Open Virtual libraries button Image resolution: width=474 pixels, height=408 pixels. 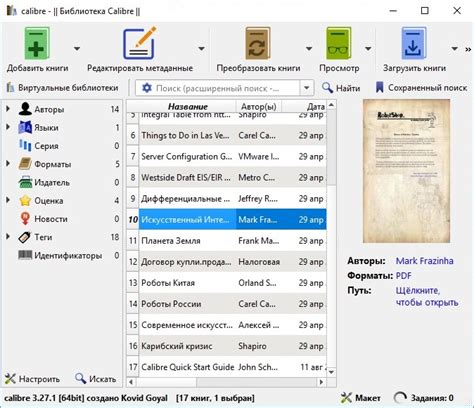pos(62,88)
